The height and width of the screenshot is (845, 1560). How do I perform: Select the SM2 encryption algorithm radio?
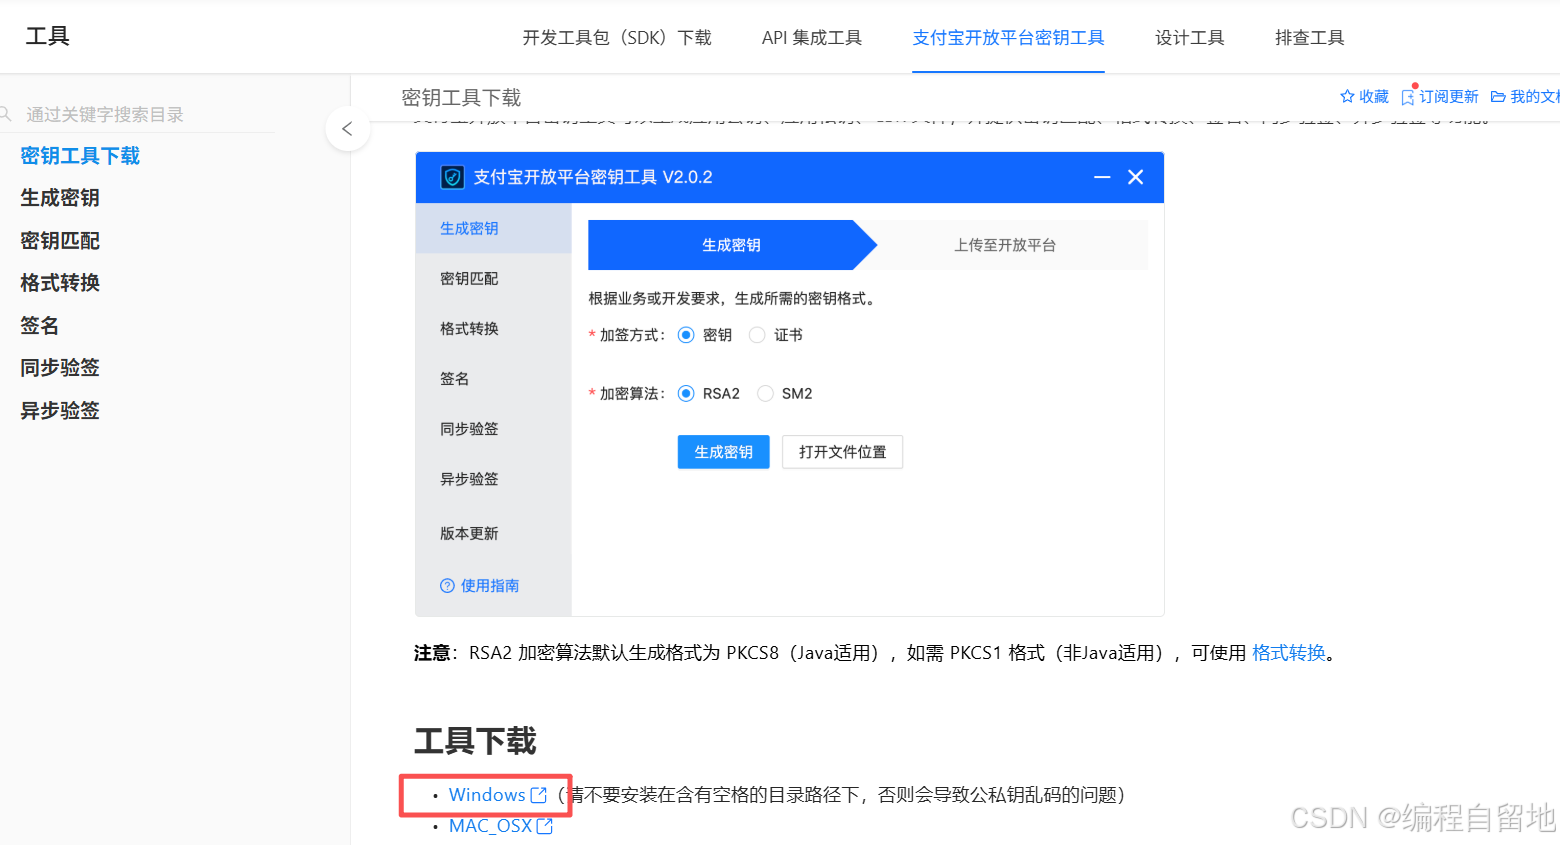click(765, 393)
